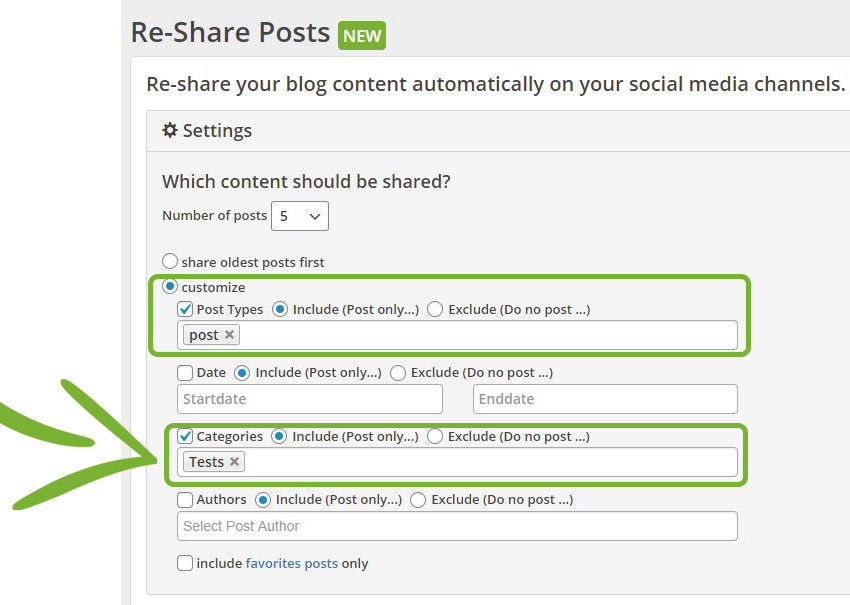This screenshot has width=850, height=605.
Task: Enable the Authors filter checkbox
Action: 185,500
